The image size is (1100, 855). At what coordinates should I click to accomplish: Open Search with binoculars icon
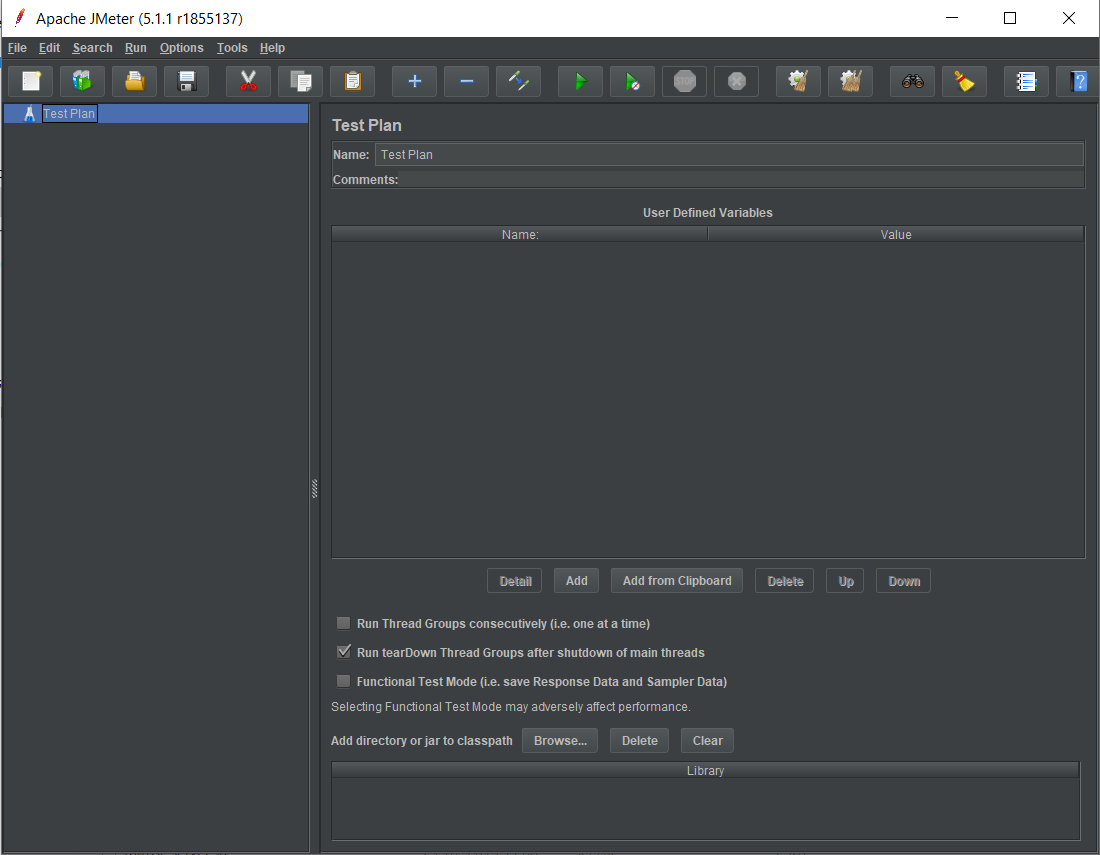[913, 81]
